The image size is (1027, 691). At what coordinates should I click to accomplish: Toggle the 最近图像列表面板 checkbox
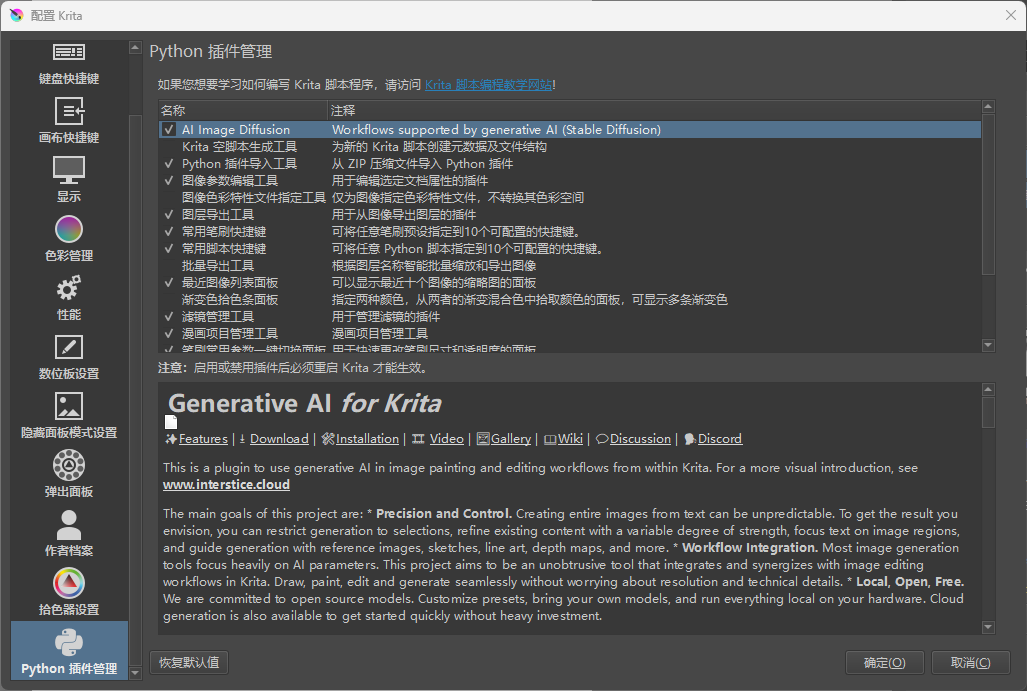(x=169, y=283)
